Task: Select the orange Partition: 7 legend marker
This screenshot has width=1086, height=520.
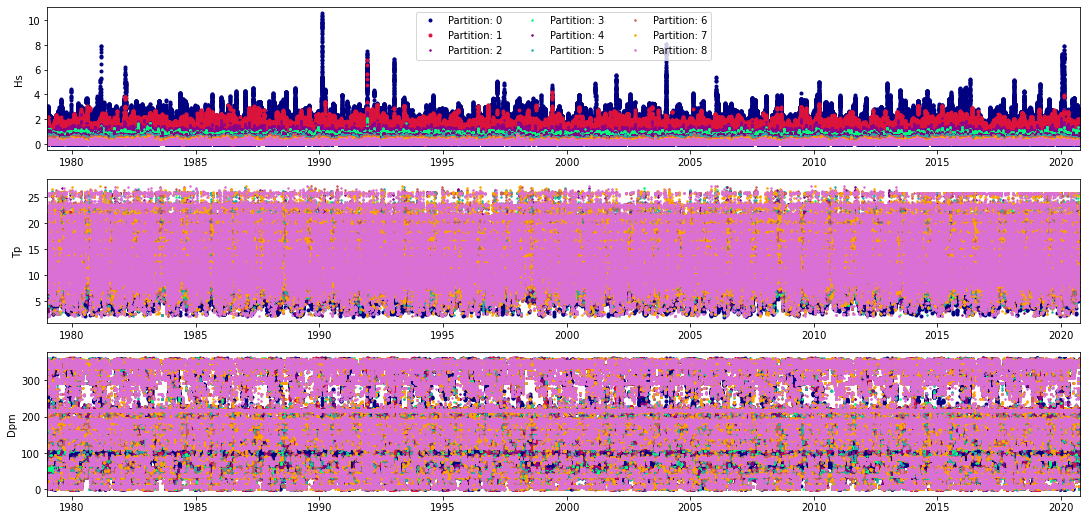Action: coord(635,35)
